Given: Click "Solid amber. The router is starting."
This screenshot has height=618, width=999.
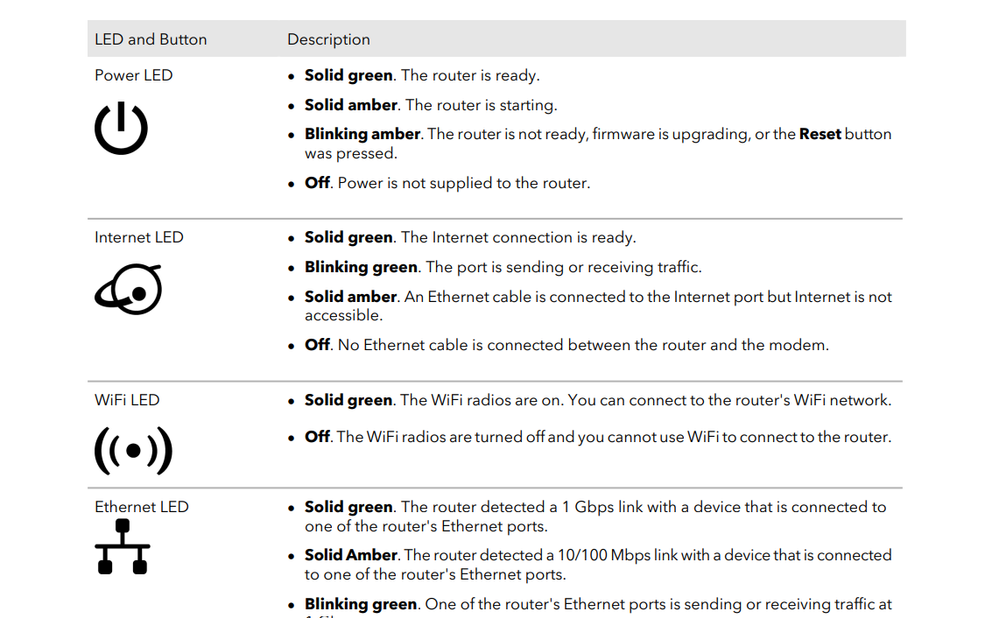Looking at the screenshot, I should [x=430, y=105].
